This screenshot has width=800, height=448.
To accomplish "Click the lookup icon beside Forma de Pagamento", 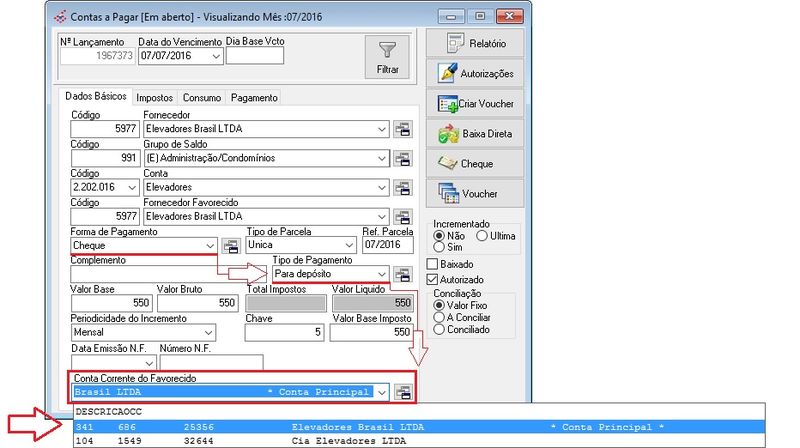I will pos(231,245).
